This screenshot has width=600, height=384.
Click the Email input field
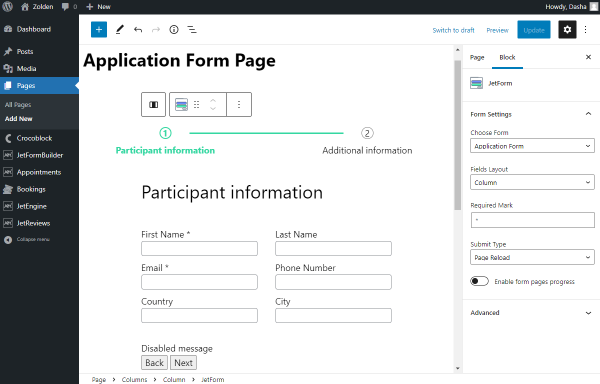click(x=199, y=282)
